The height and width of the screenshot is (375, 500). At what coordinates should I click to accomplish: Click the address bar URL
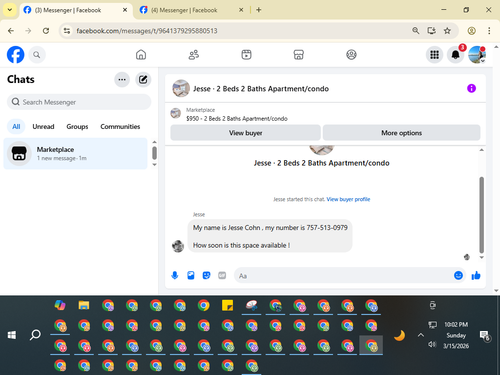pyautogui.click(x=147, y=31)
